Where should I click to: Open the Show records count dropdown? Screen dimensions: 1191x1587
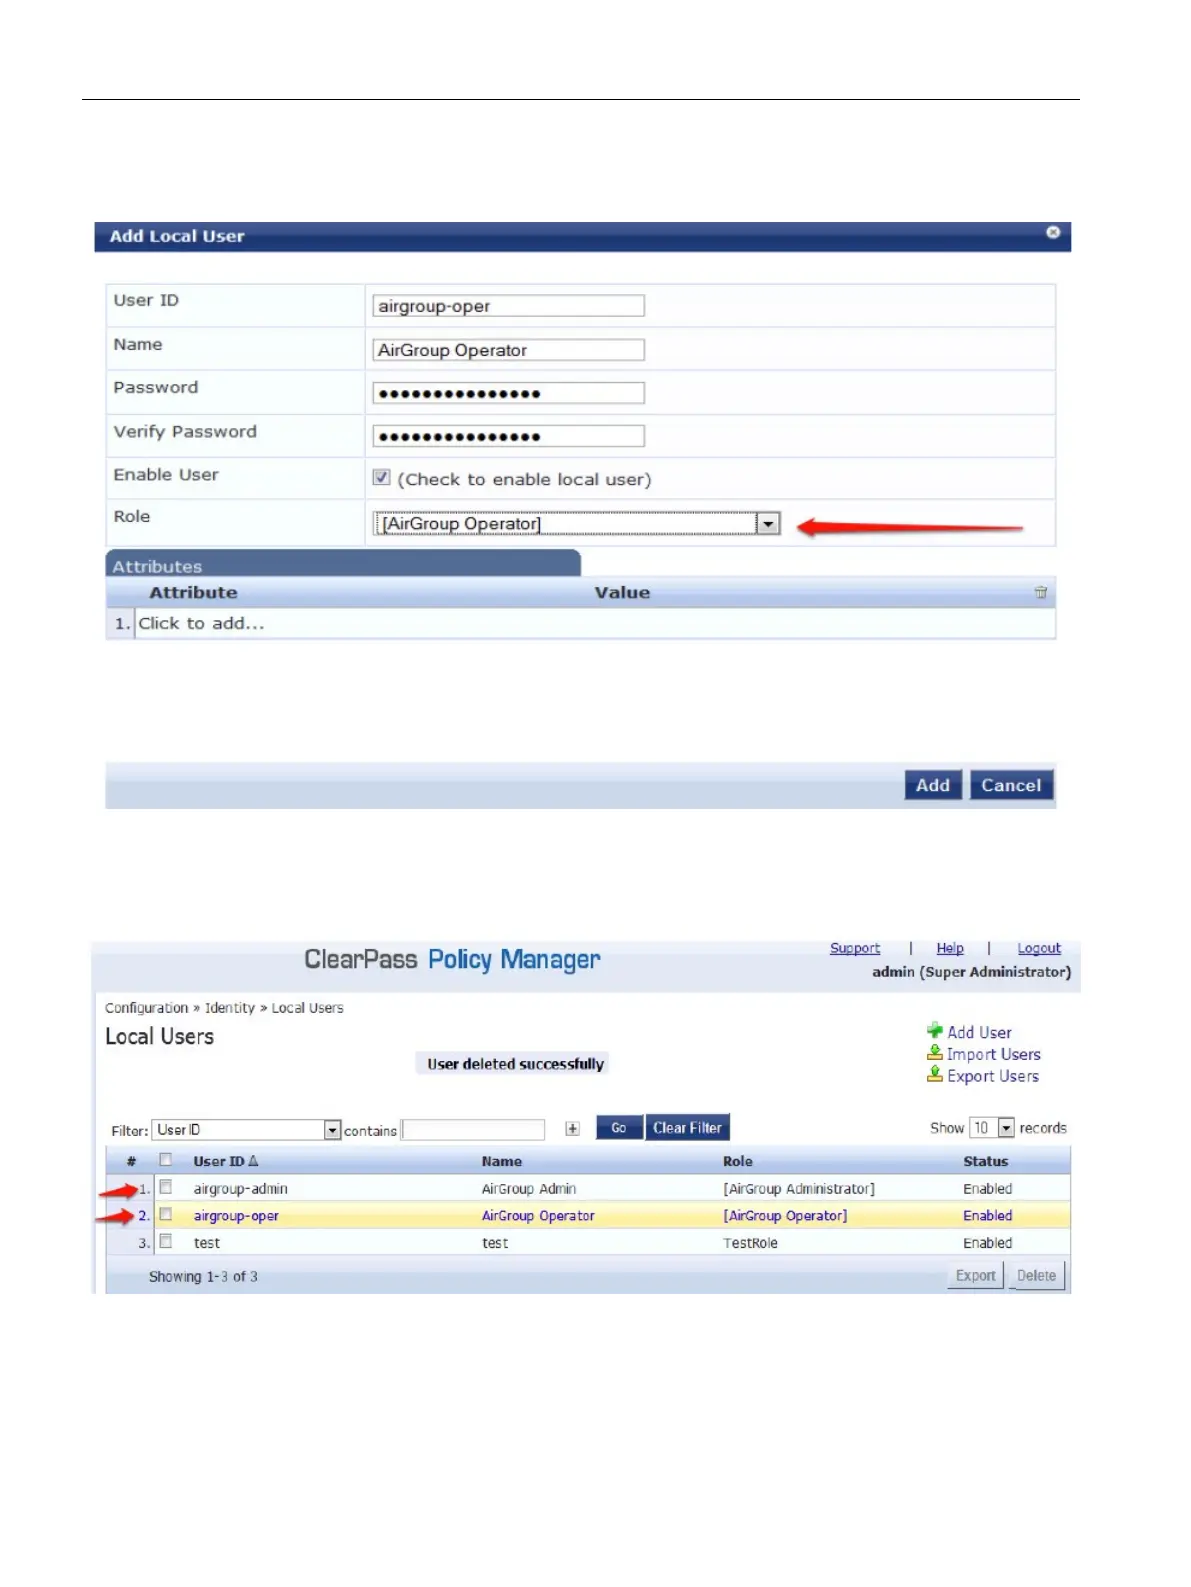pyautogui.click(x=1006, y=1128)
